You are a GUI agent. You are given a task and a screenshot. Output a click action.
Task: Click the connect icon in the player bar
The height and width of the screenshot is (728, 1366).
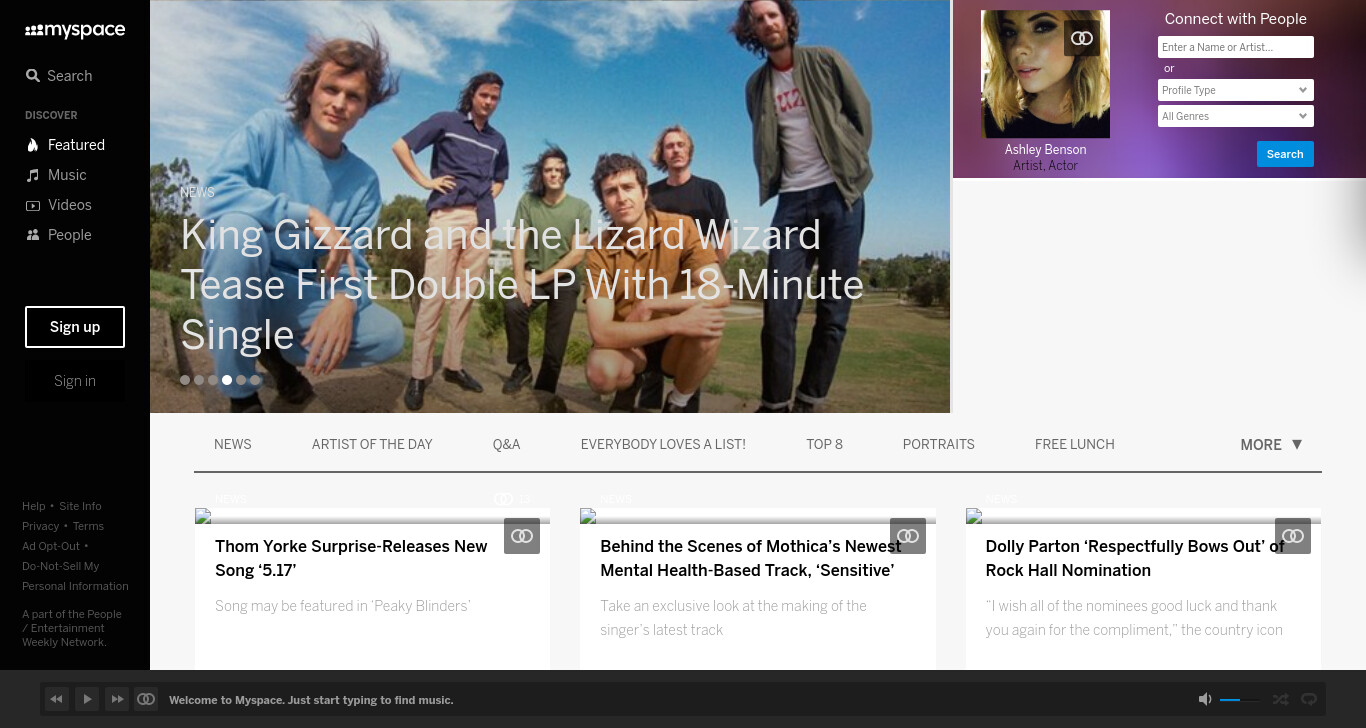(x=146, y=699)
